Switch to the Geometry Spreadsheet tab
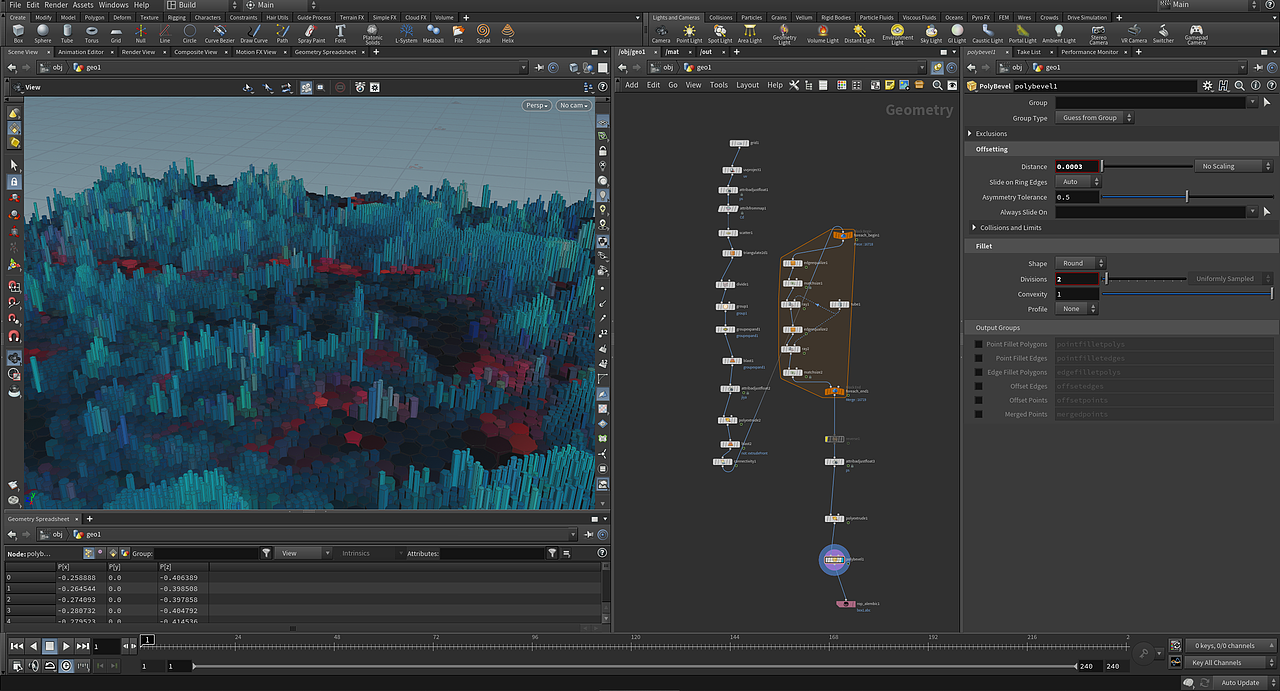This screenshot has width=1280, height=691. click(325, 52)
